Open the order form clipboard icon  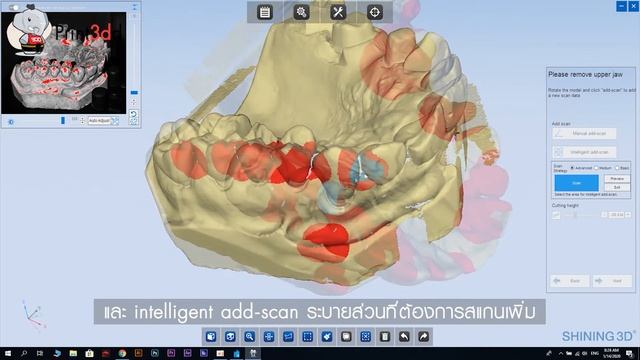click(x=265, y=12)
